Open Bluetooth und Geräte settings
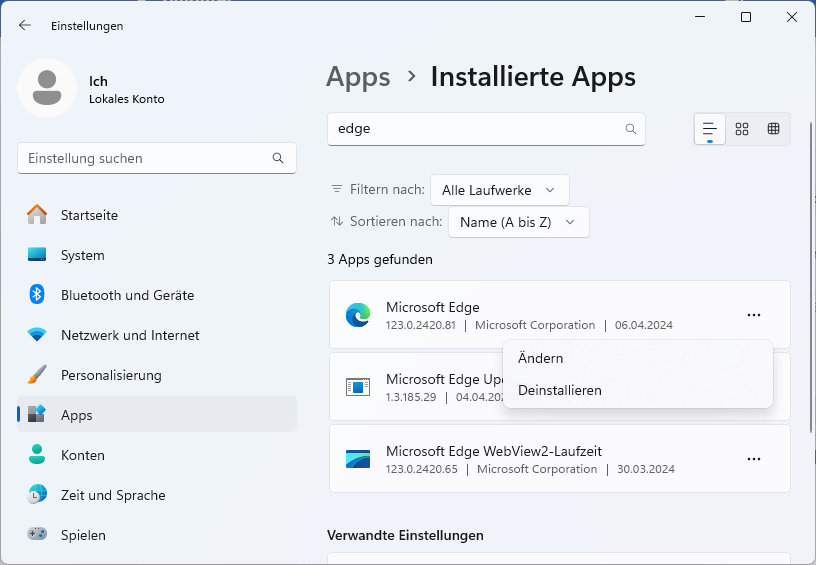 point(127,295)
